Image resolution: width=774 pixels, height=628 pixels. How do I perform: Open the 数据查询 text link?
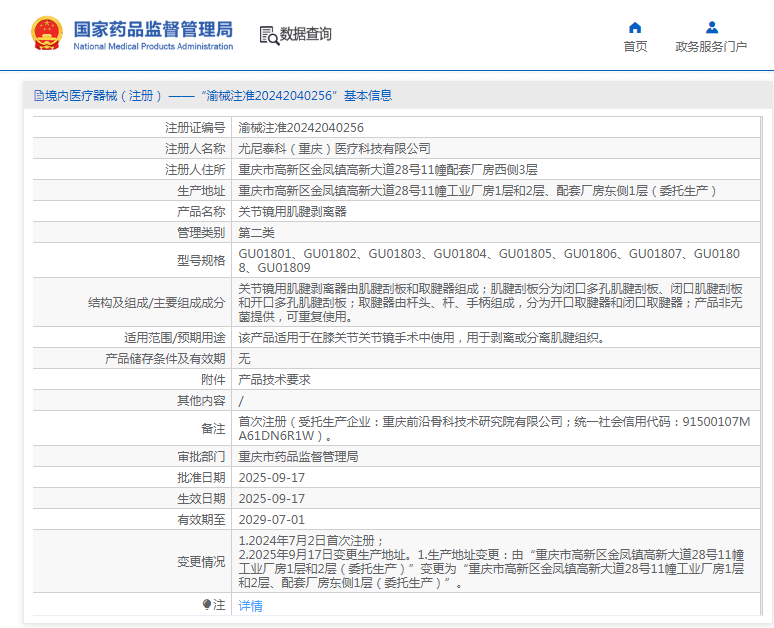click(305, 34)
